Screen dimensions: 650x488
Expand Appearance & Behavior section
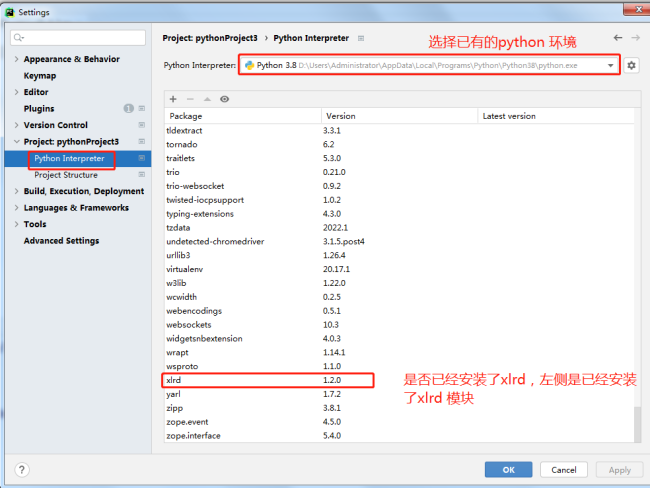coord(17,59)
